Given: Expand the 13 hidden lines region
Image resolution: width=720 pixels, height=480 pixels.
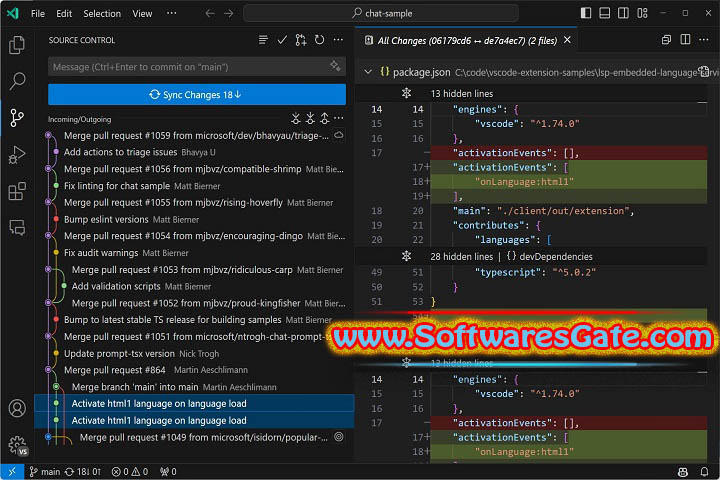Looking at the screenshot, I should click(x=406, y=93).
